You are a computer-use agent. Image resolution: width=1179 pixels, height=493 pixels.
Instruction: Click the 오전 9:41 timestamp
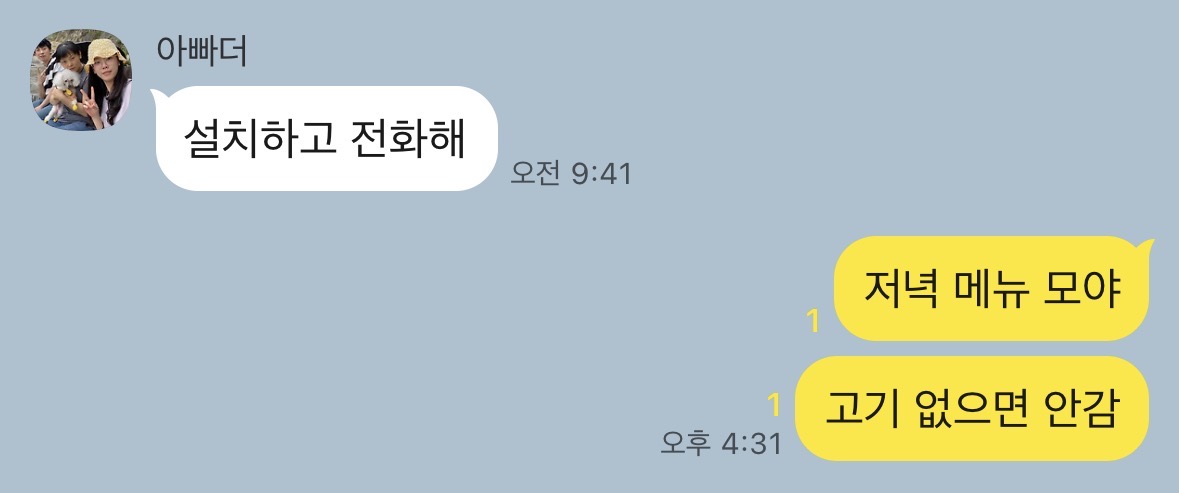click(571, 174)
